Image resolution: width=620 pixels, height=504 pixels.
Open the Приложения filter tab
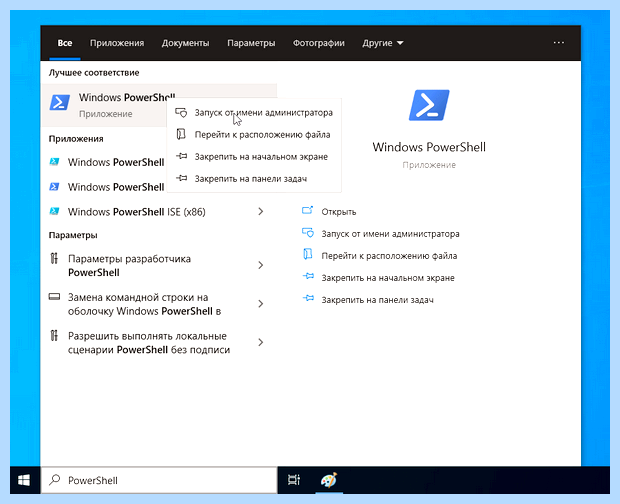click(x=117, y=43)
